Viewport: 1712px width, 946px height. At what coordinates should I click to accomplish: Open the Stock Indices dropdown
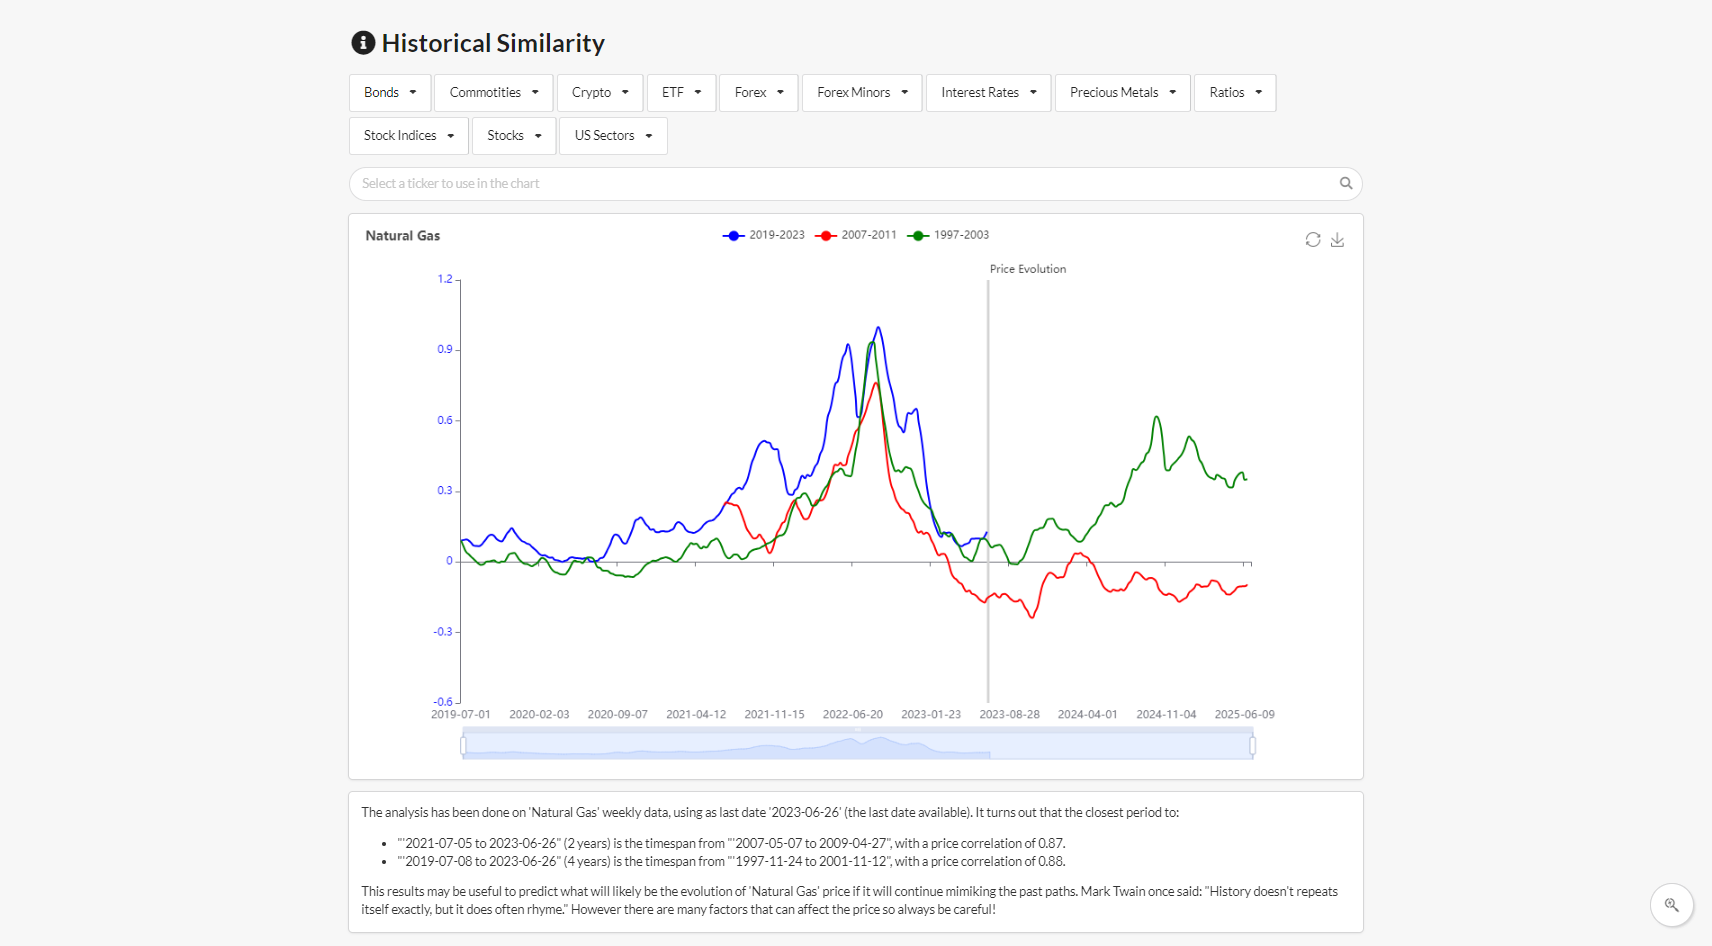408,135
